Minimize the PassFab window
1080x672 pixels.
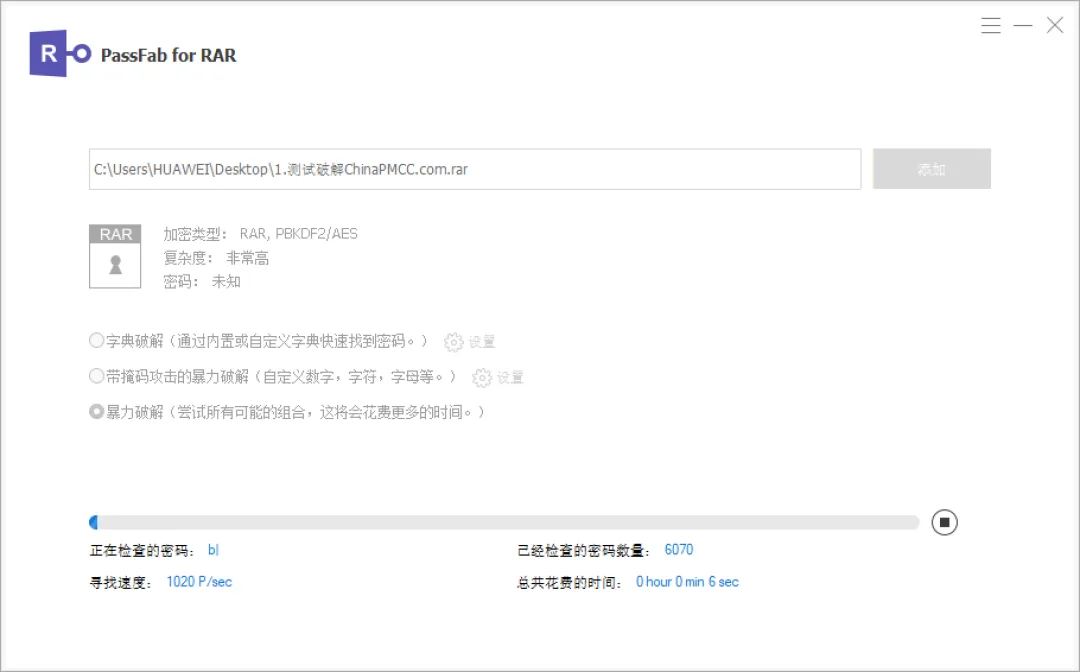[1023, 25]
